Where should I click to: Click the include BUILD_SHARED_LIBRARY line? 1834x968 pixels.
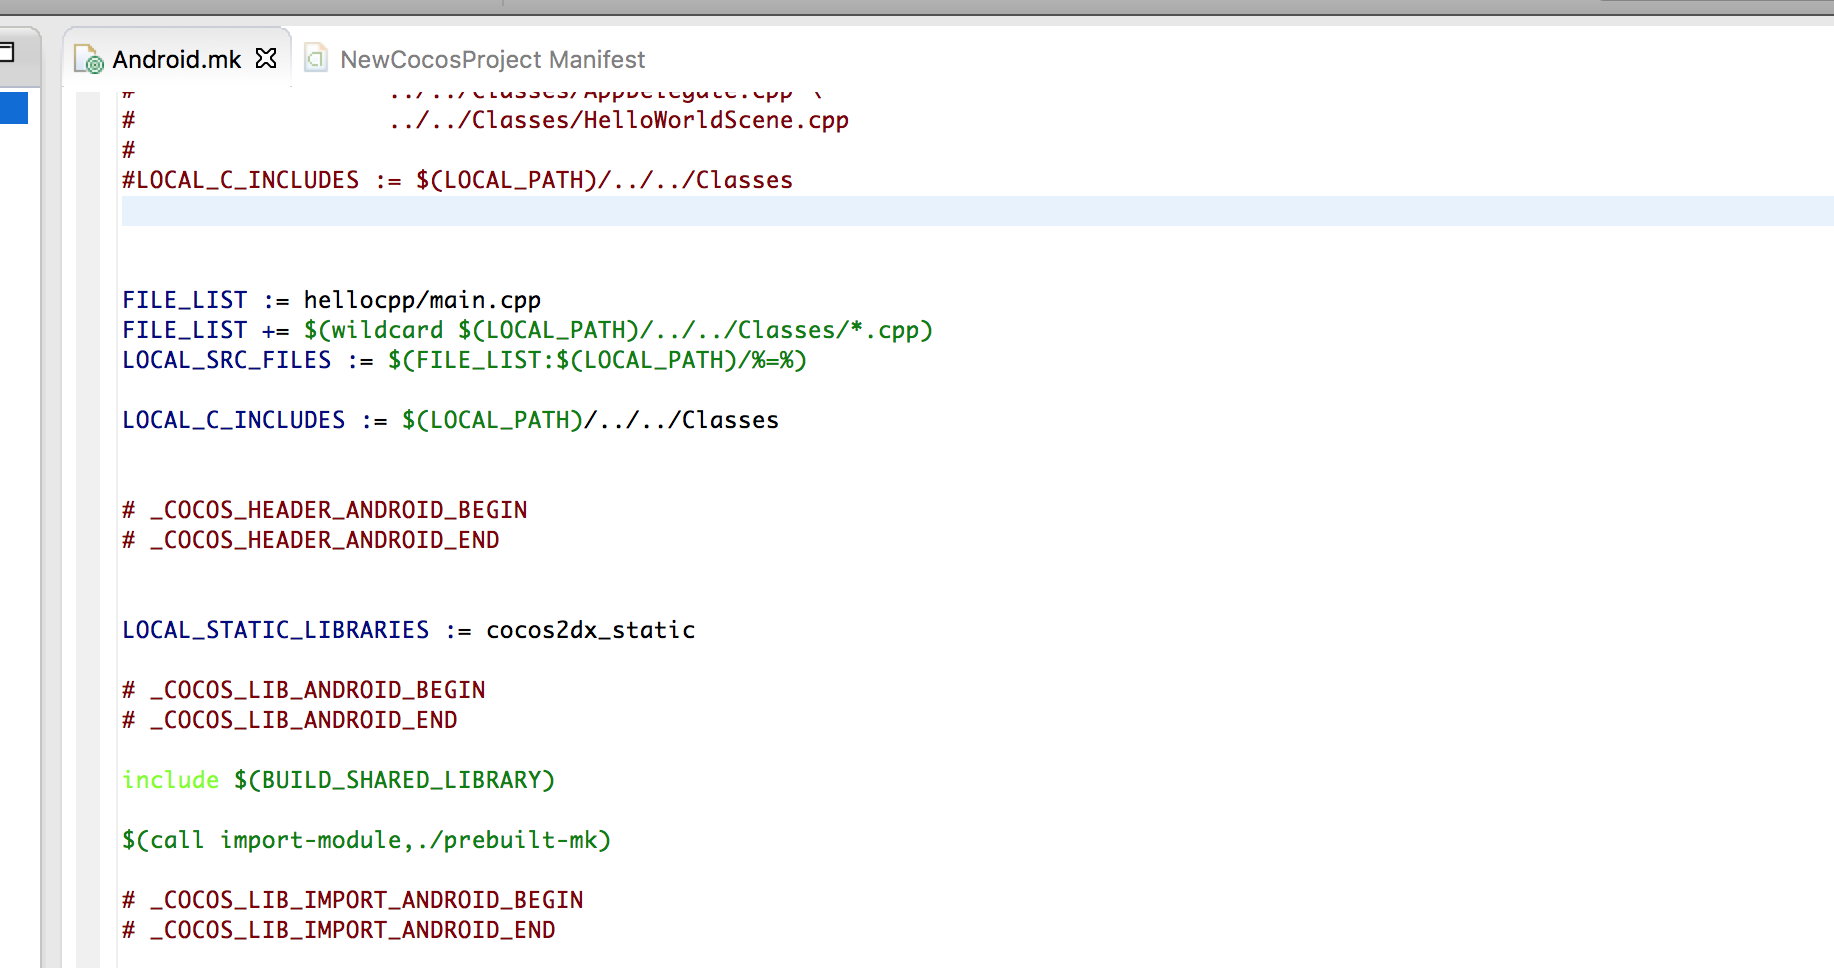pos(338,780)
